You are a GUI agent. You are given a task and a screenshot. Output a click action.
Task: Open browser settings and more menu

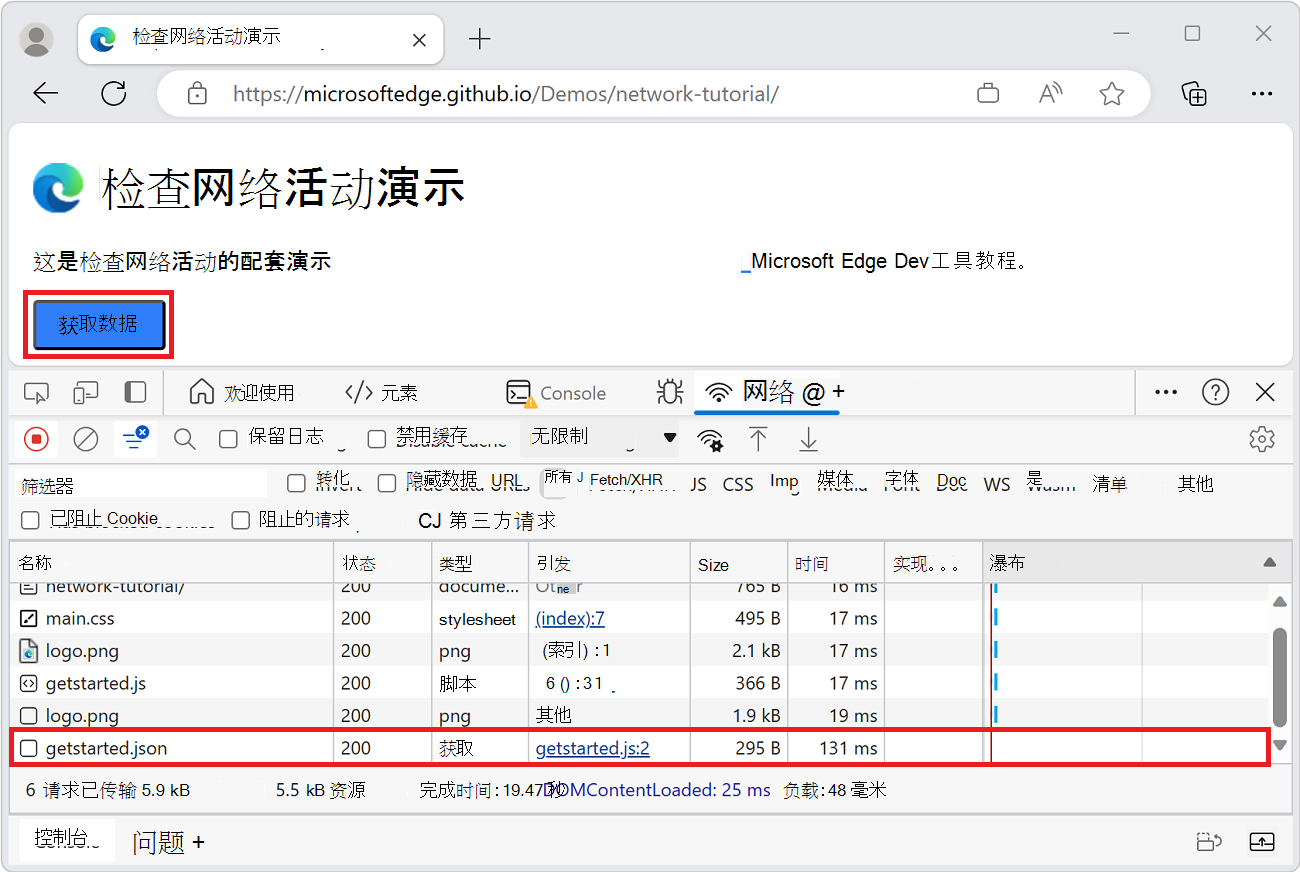[1262, 94]
